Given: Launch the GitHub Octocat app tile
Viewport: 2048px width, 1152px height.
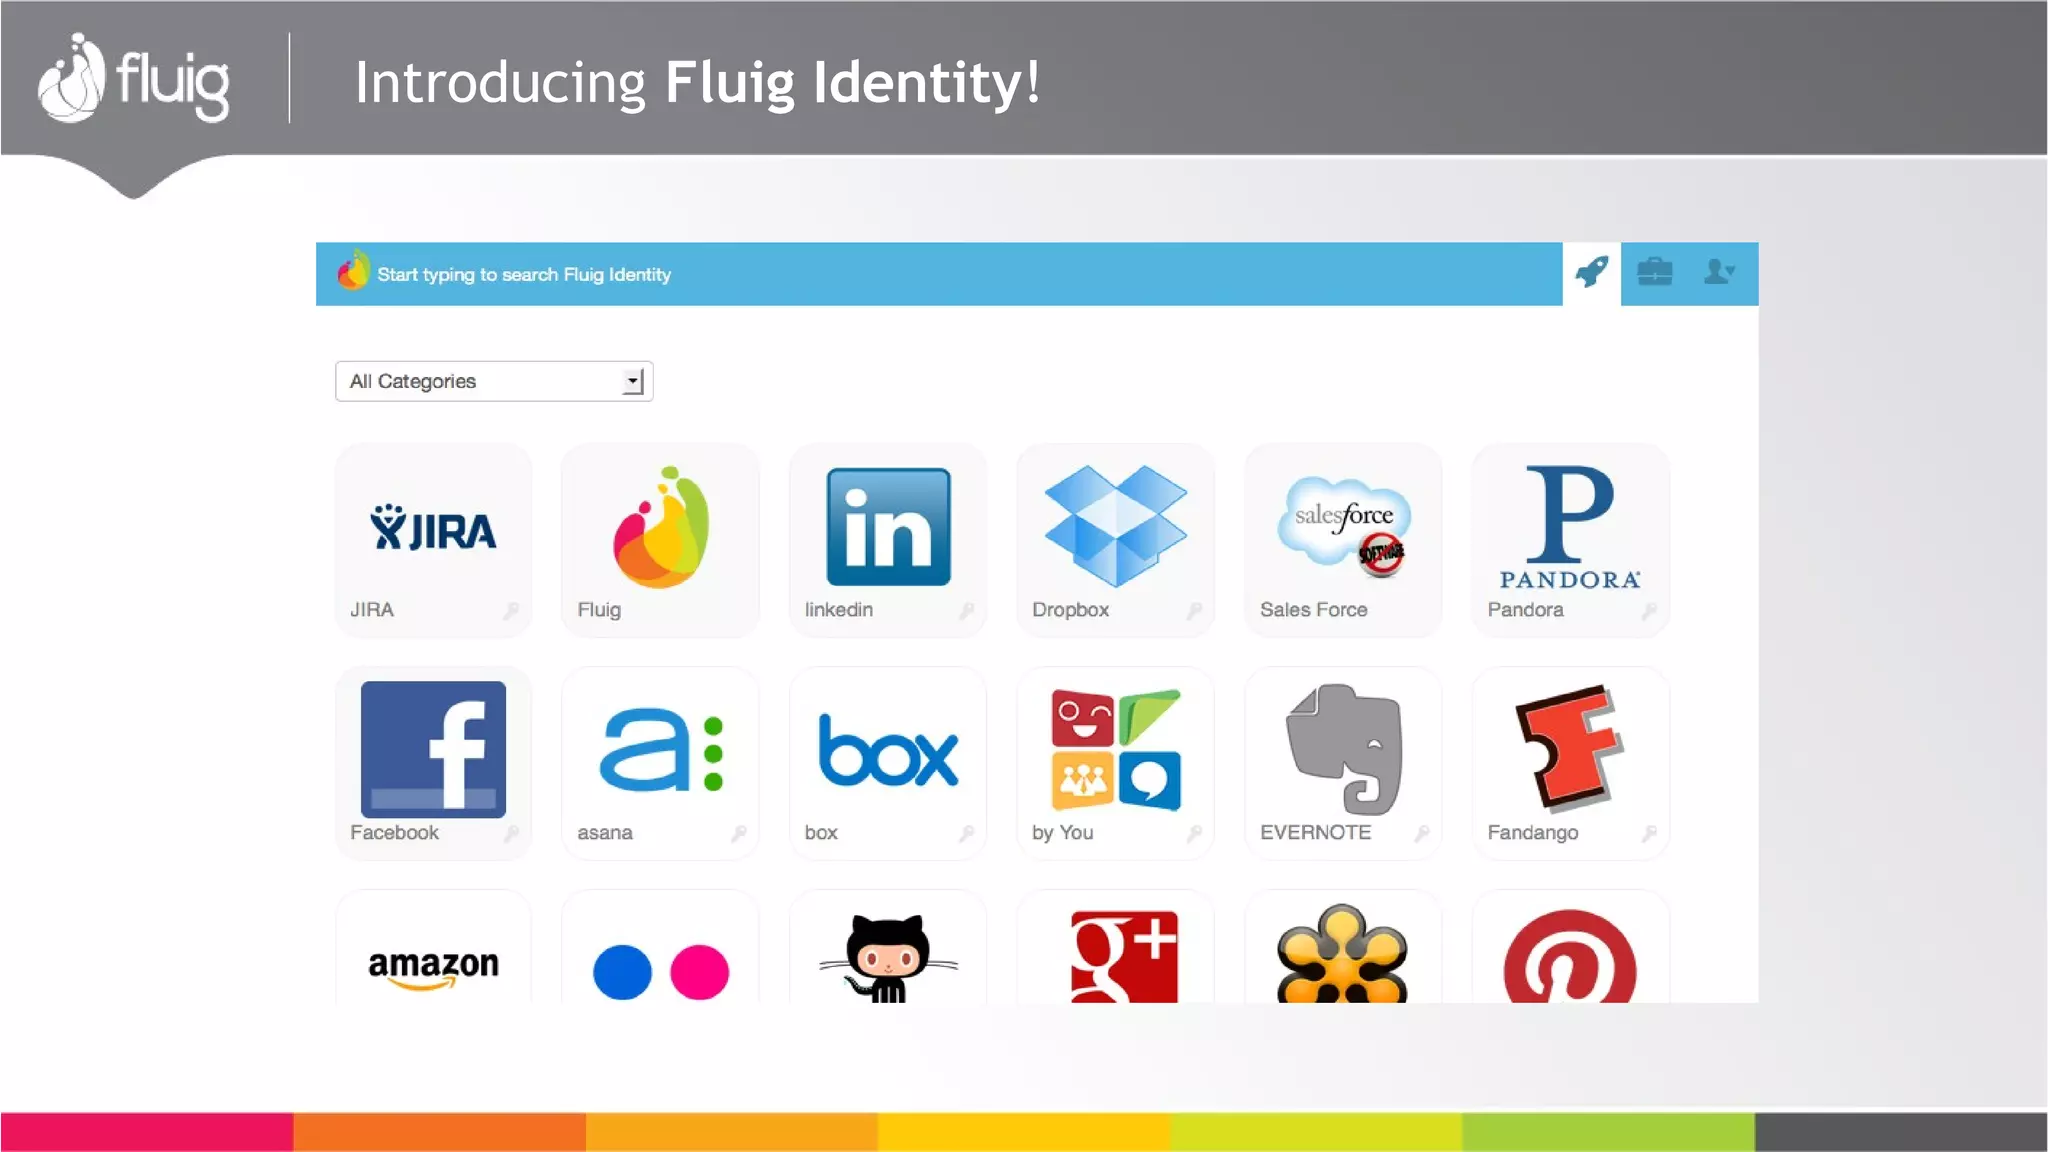Looking at the screenshot, I should point(888,948).
